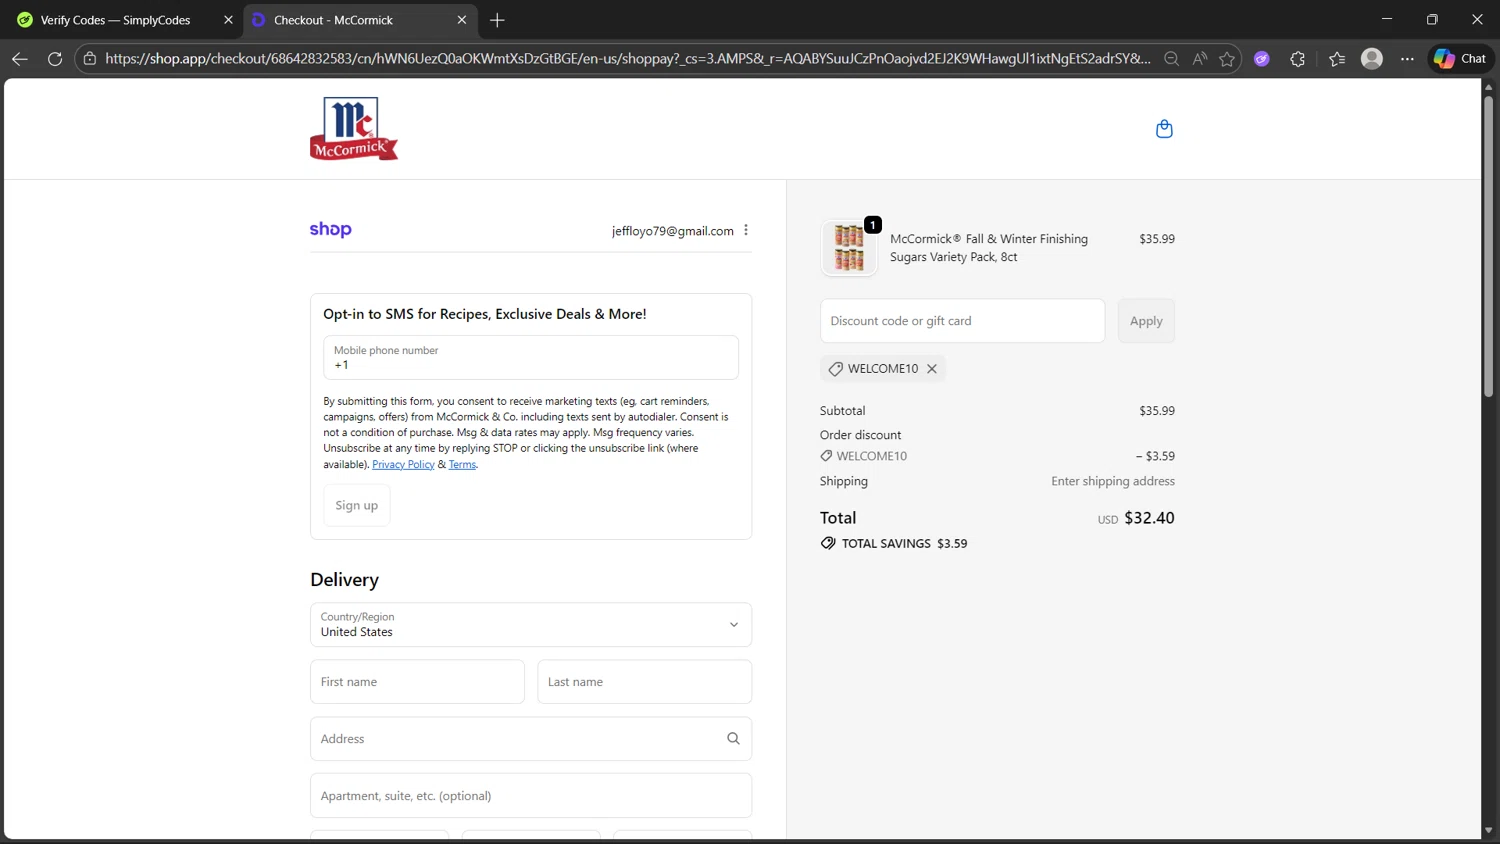Viewport: 1500px width, 844px height.
Task: Expand the Country/Region dropdown
Action: (531, 625)
